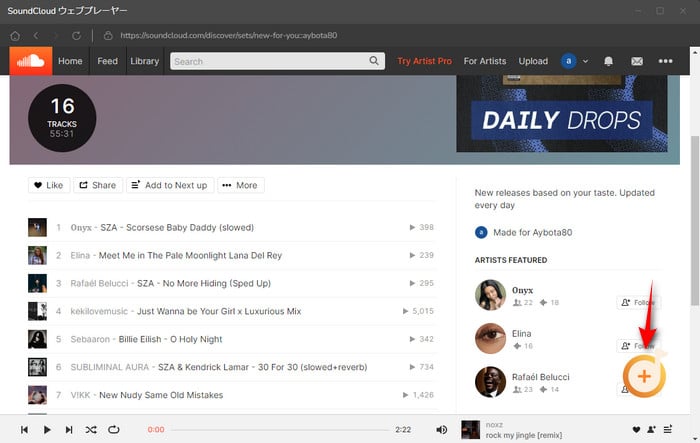Click the 'rock my jingle [remix]' title

pos(524,435)
